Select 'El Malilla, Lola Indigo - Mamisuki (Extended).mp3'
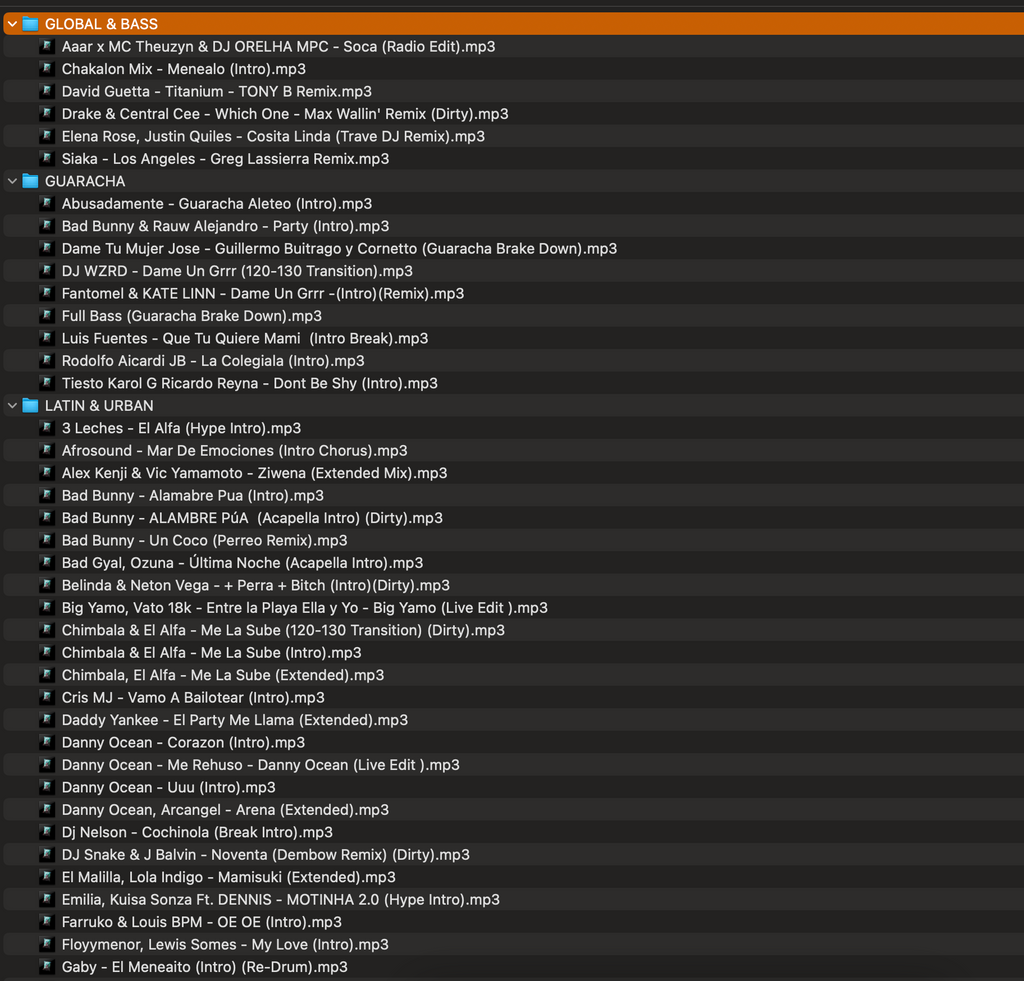Image resolution: width=1024 pixels, height=981 pixels. click(x=229, y=877)
